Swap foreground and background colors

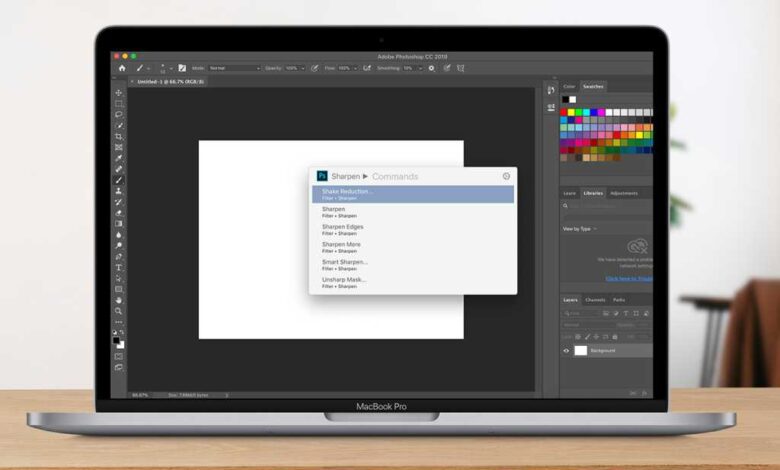tap(122, 332)
